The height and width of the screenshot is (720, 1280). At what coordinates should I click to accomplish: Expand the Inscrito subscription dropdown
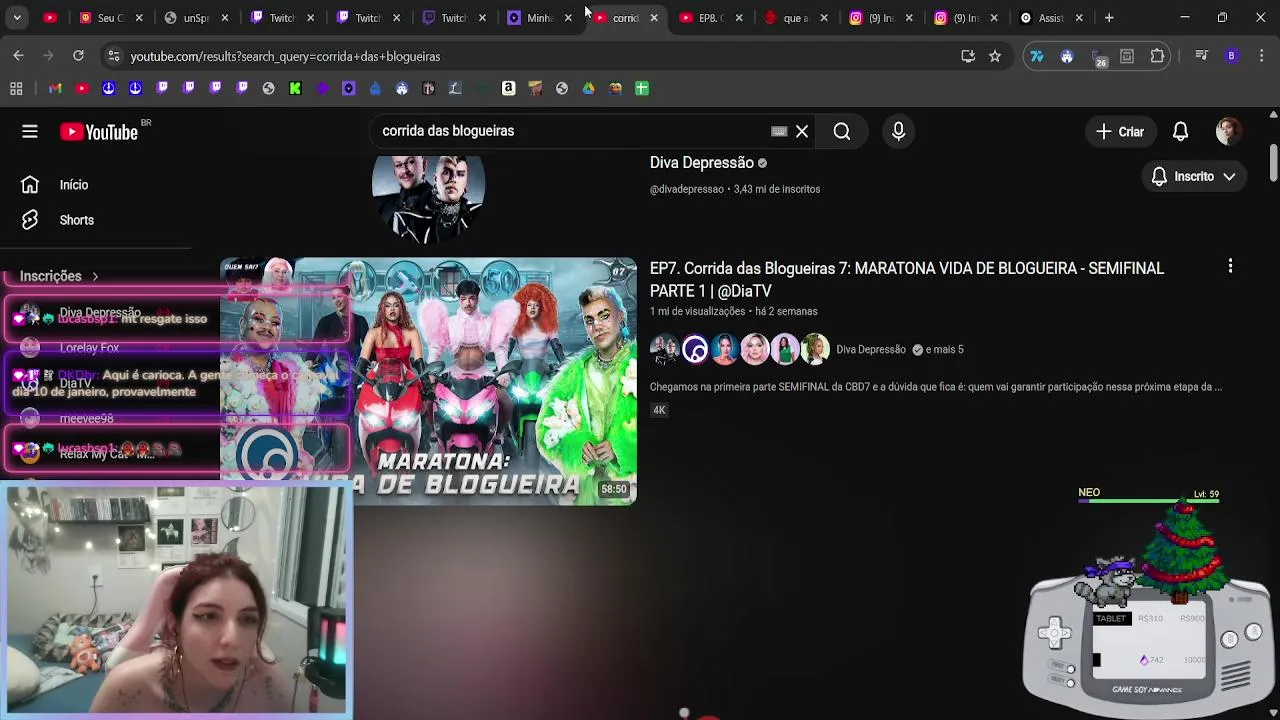(x=1192, y=176)
